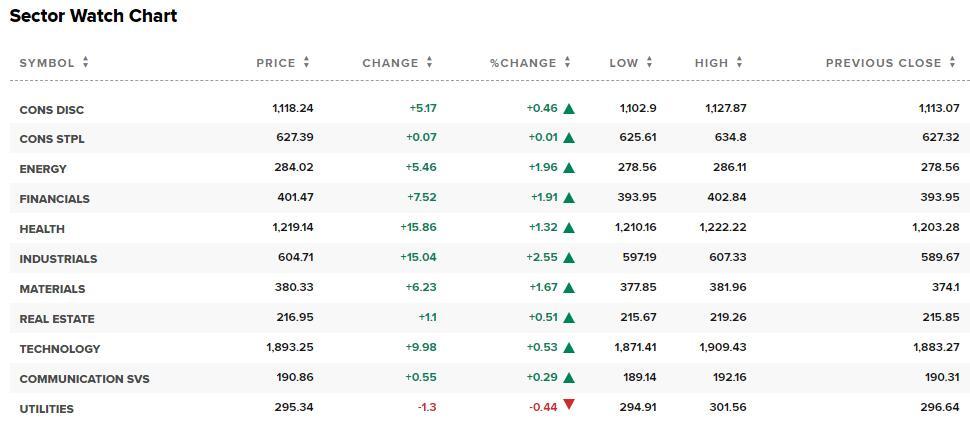The width and height of the screenshot is (970, 428).
Task: Click the MATERIALS sector symbol
Action: click(52, 289)
